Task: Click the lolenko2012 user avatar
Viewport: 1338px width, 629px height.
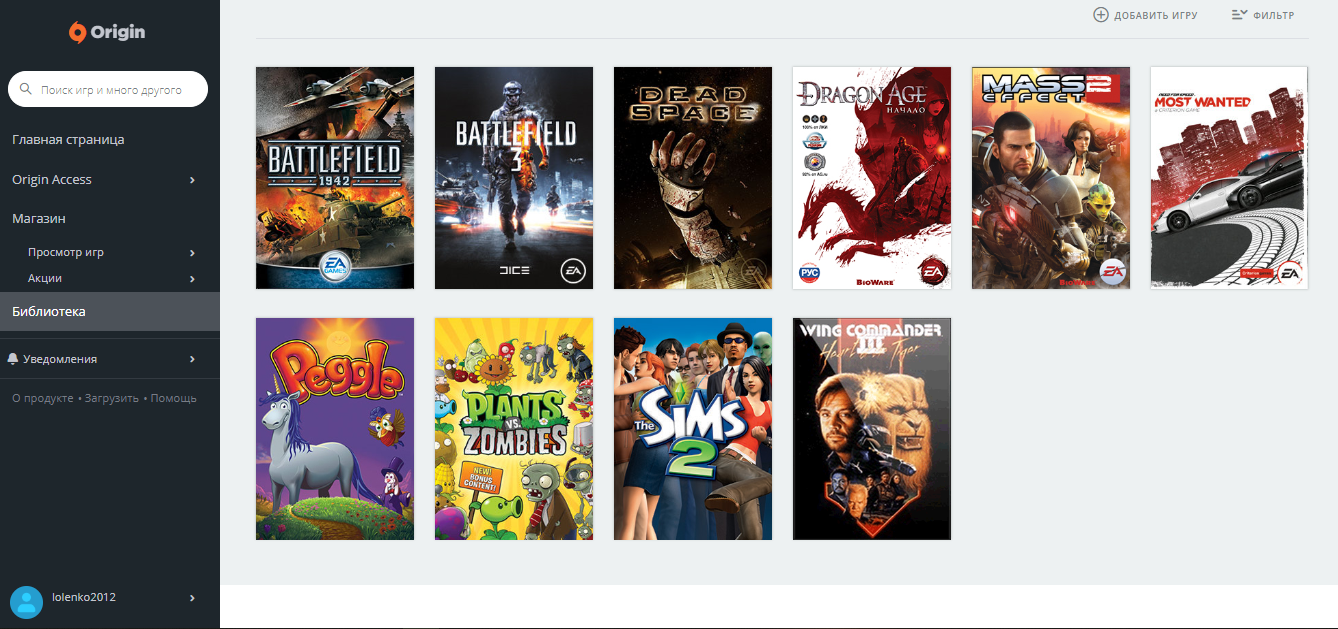Action: (x=26, y=602)
